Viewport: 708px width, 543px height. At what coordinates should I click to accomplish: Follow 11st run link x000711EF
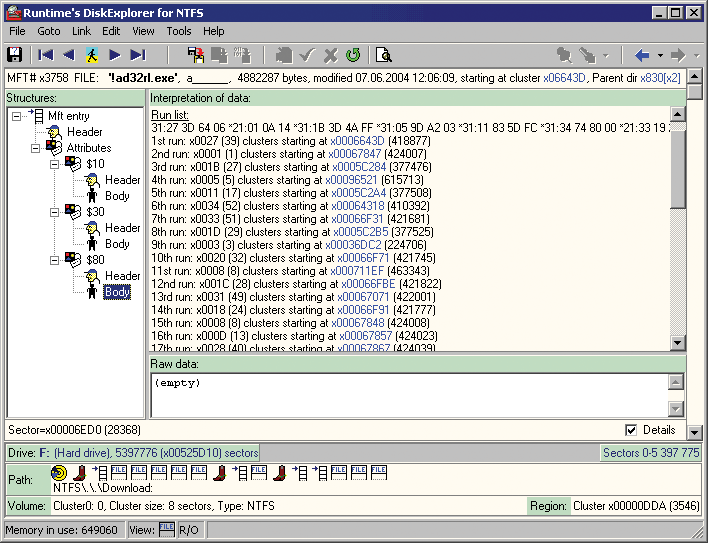pyautogui.click(x=357, y=271)
